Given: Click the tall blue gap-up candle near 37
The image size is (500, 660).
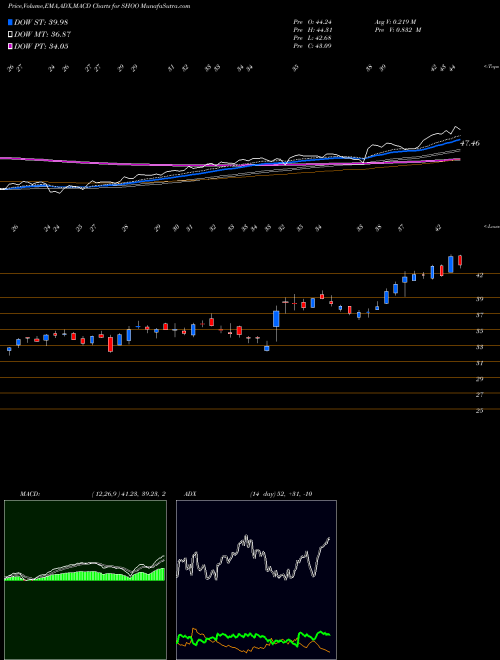Looking at the screenshot, I should (x=277, y=319).
